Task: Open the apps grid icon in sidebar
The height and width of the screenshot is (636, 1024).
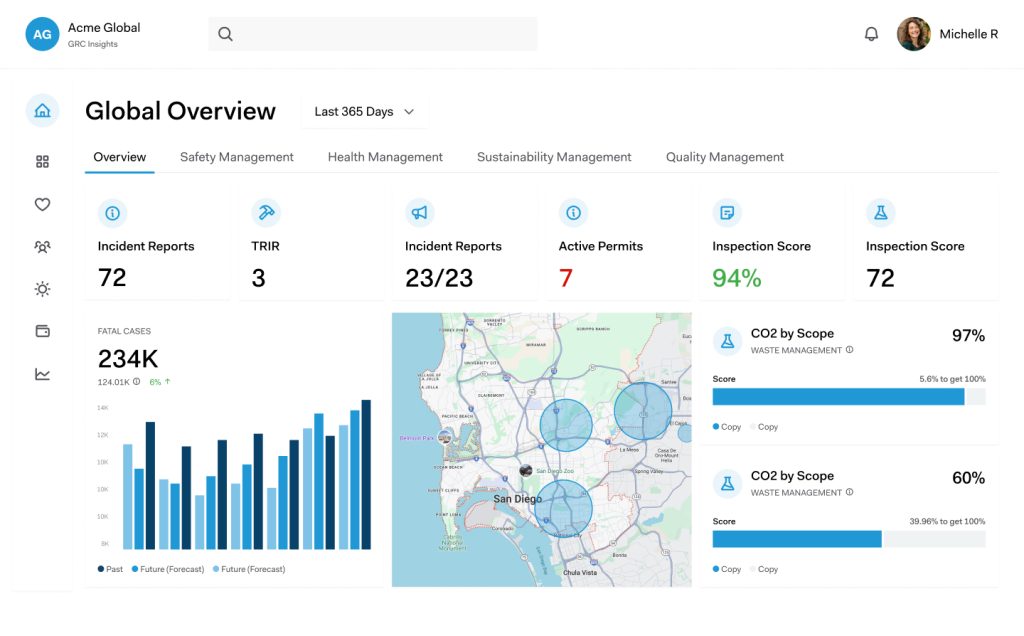Action: (x=42, y=161)
